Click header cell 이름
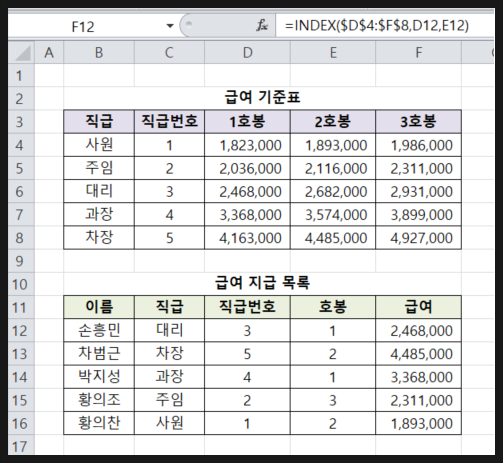 click(99, 307)
